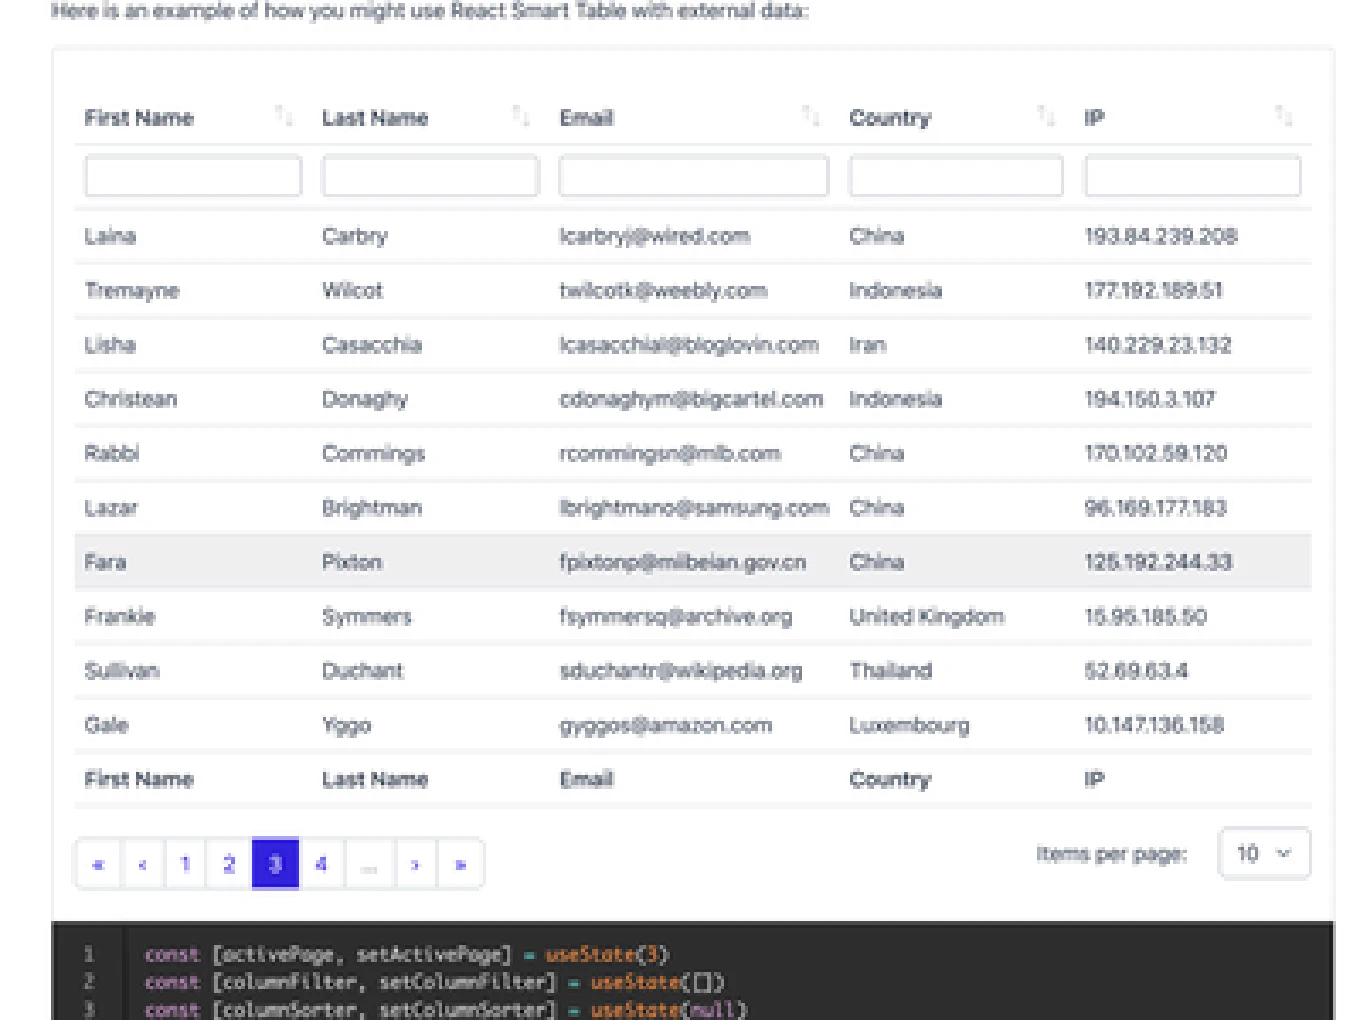Select the highlighted Fara row
1360x1020 pixels.
tap(692, 562)
